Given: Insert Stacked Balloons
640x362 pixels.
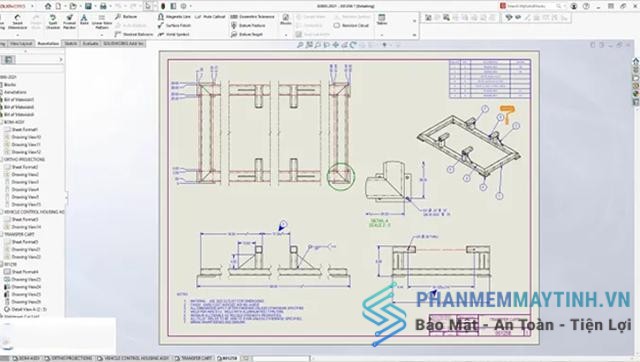Looking at the screenshot, I should point(134,34).
